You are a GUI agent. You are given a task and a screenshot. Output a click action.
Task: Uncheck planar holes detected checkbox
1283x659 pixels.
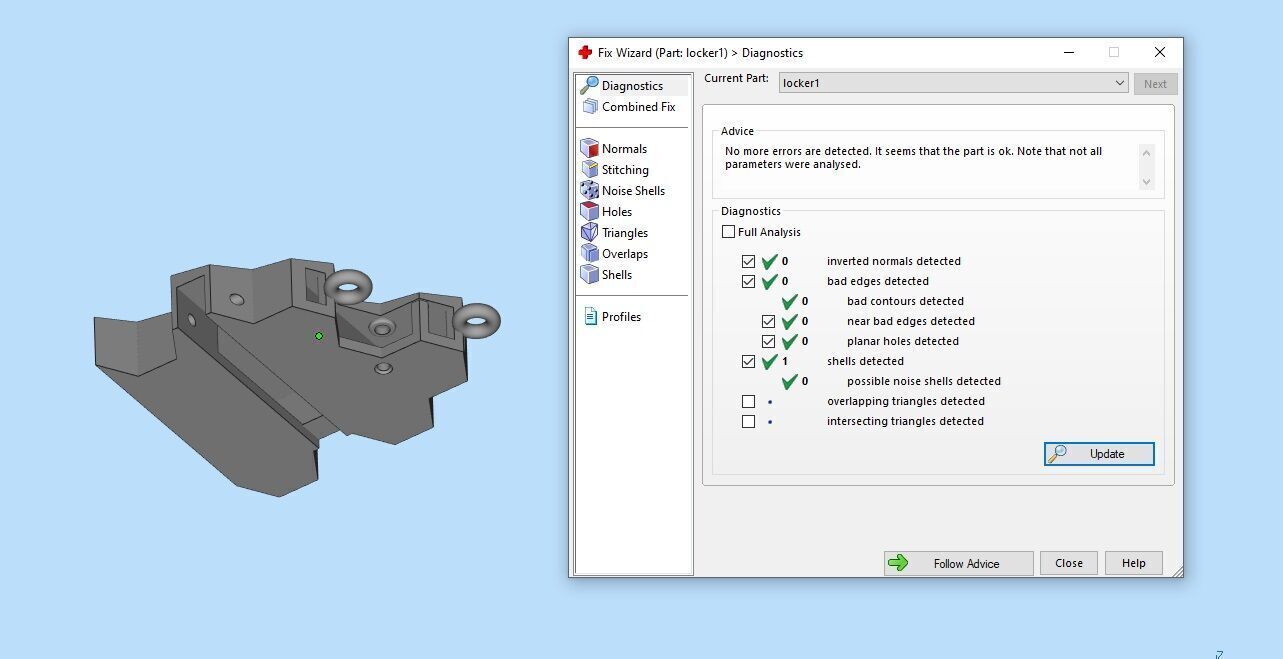pyautogui.click(x=768, y=341)
